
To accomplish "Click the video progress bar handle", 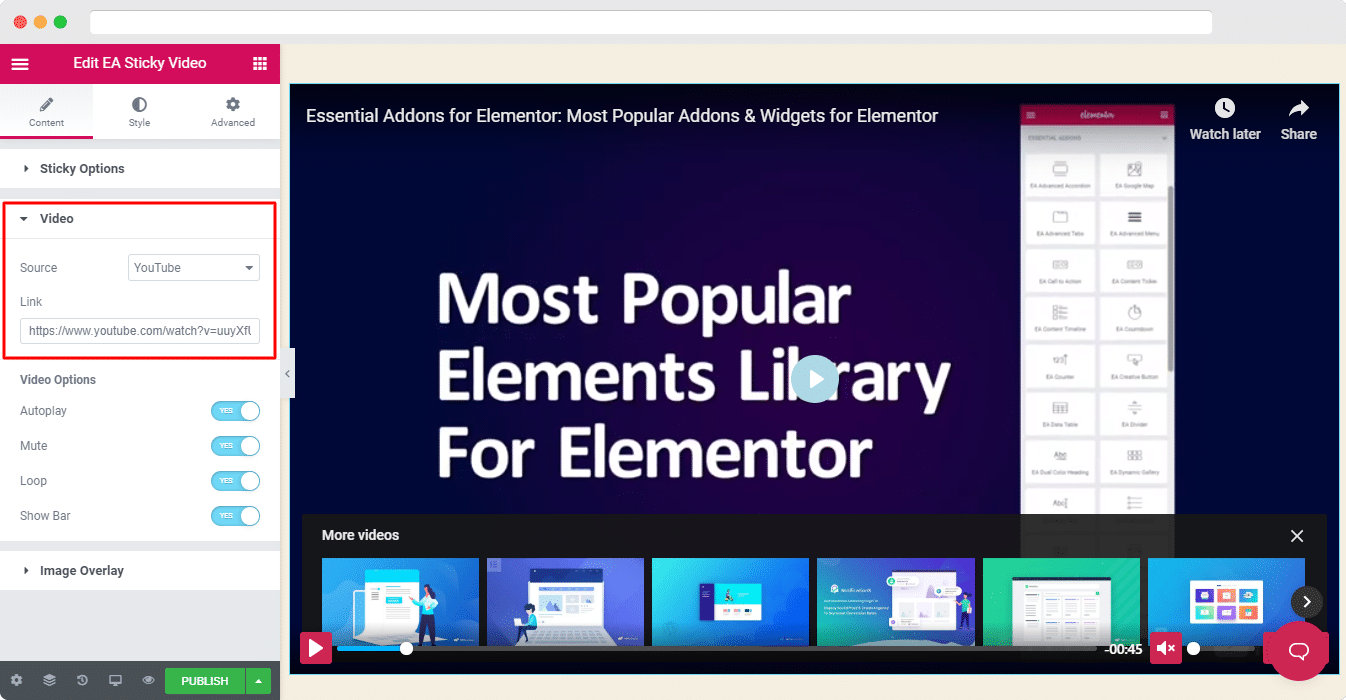I will (x=406, y=648).
